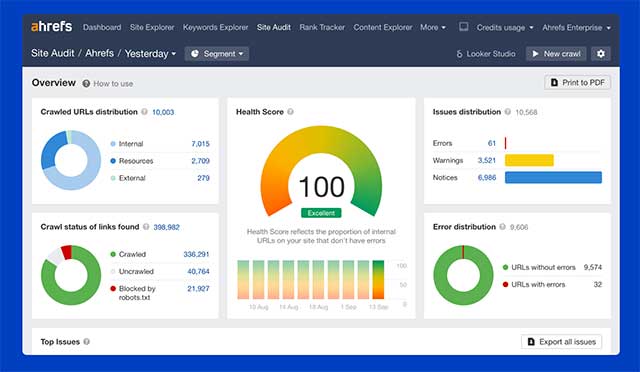
Task: Click the Crawl status donut chart
Action: (x=71, y=275)
